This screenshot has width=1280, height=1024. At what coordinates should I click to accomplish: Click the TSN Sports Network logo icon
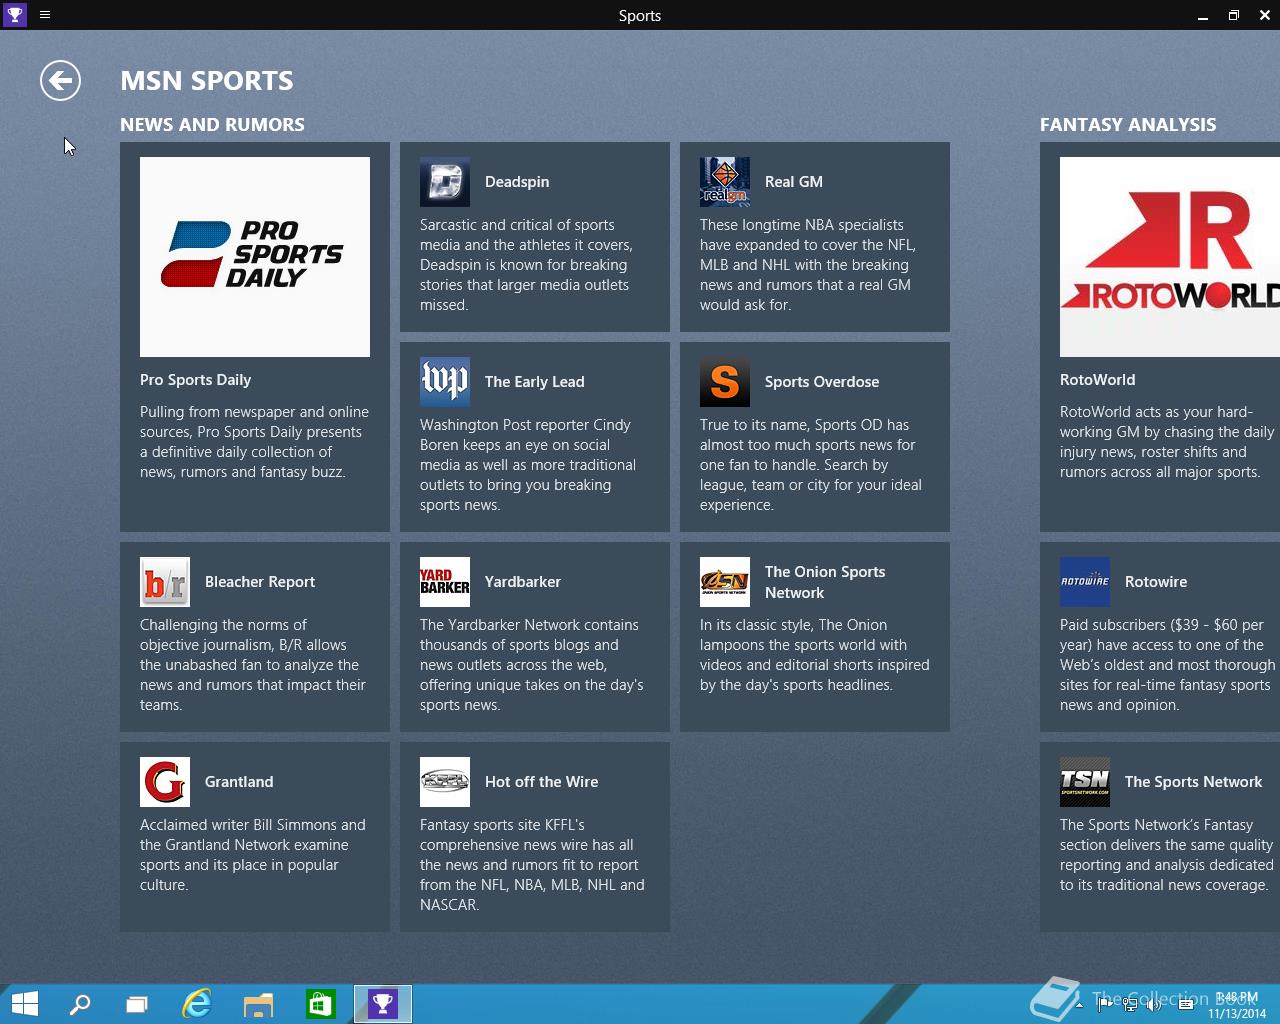(1085, 782)
